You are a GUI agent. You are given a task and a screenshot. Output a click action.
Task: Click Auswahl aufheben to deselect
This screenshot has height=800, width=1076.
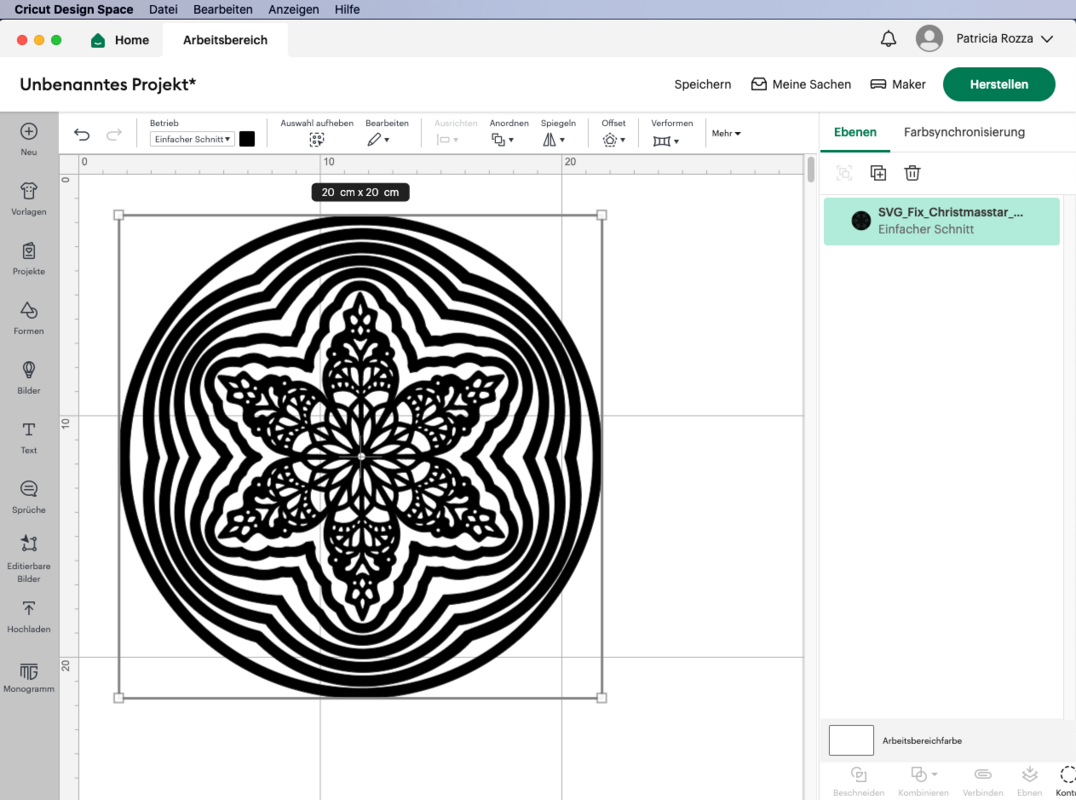click(x=317, y=140)
